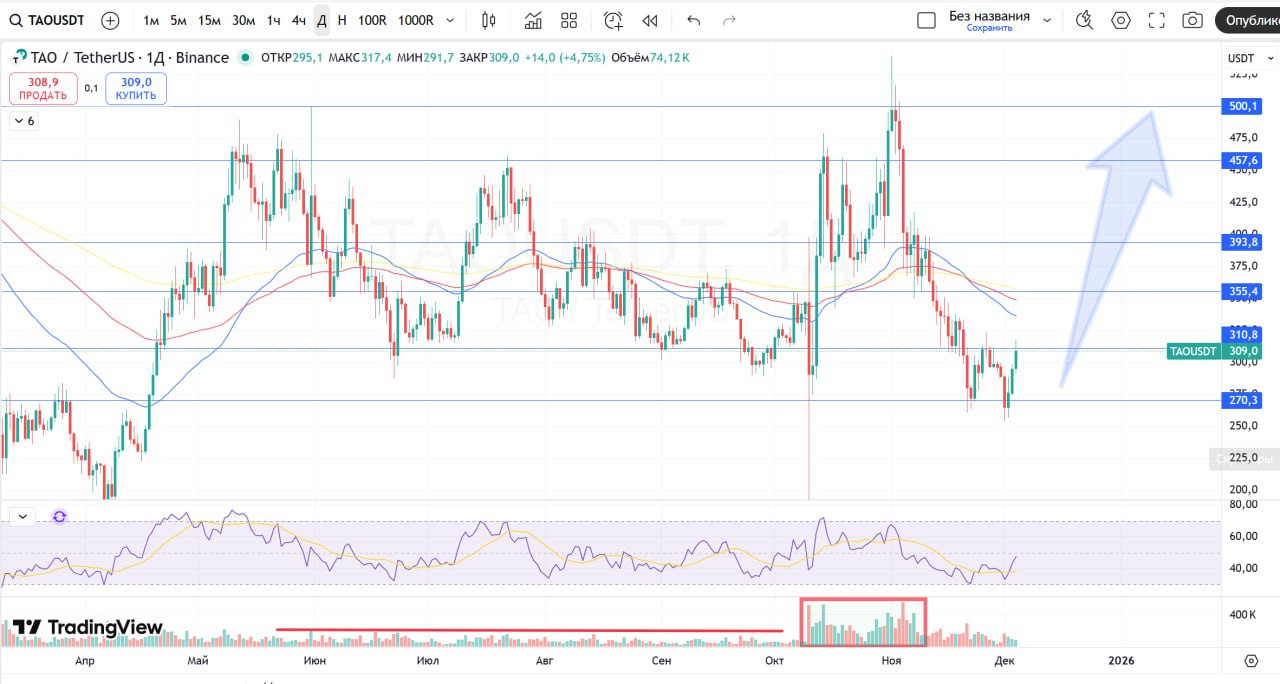Image resolution: width=1280 pixels, height=684 pixels.
Task: Expand the collapsed indicators legend showing 6
Action: [23, 121]
